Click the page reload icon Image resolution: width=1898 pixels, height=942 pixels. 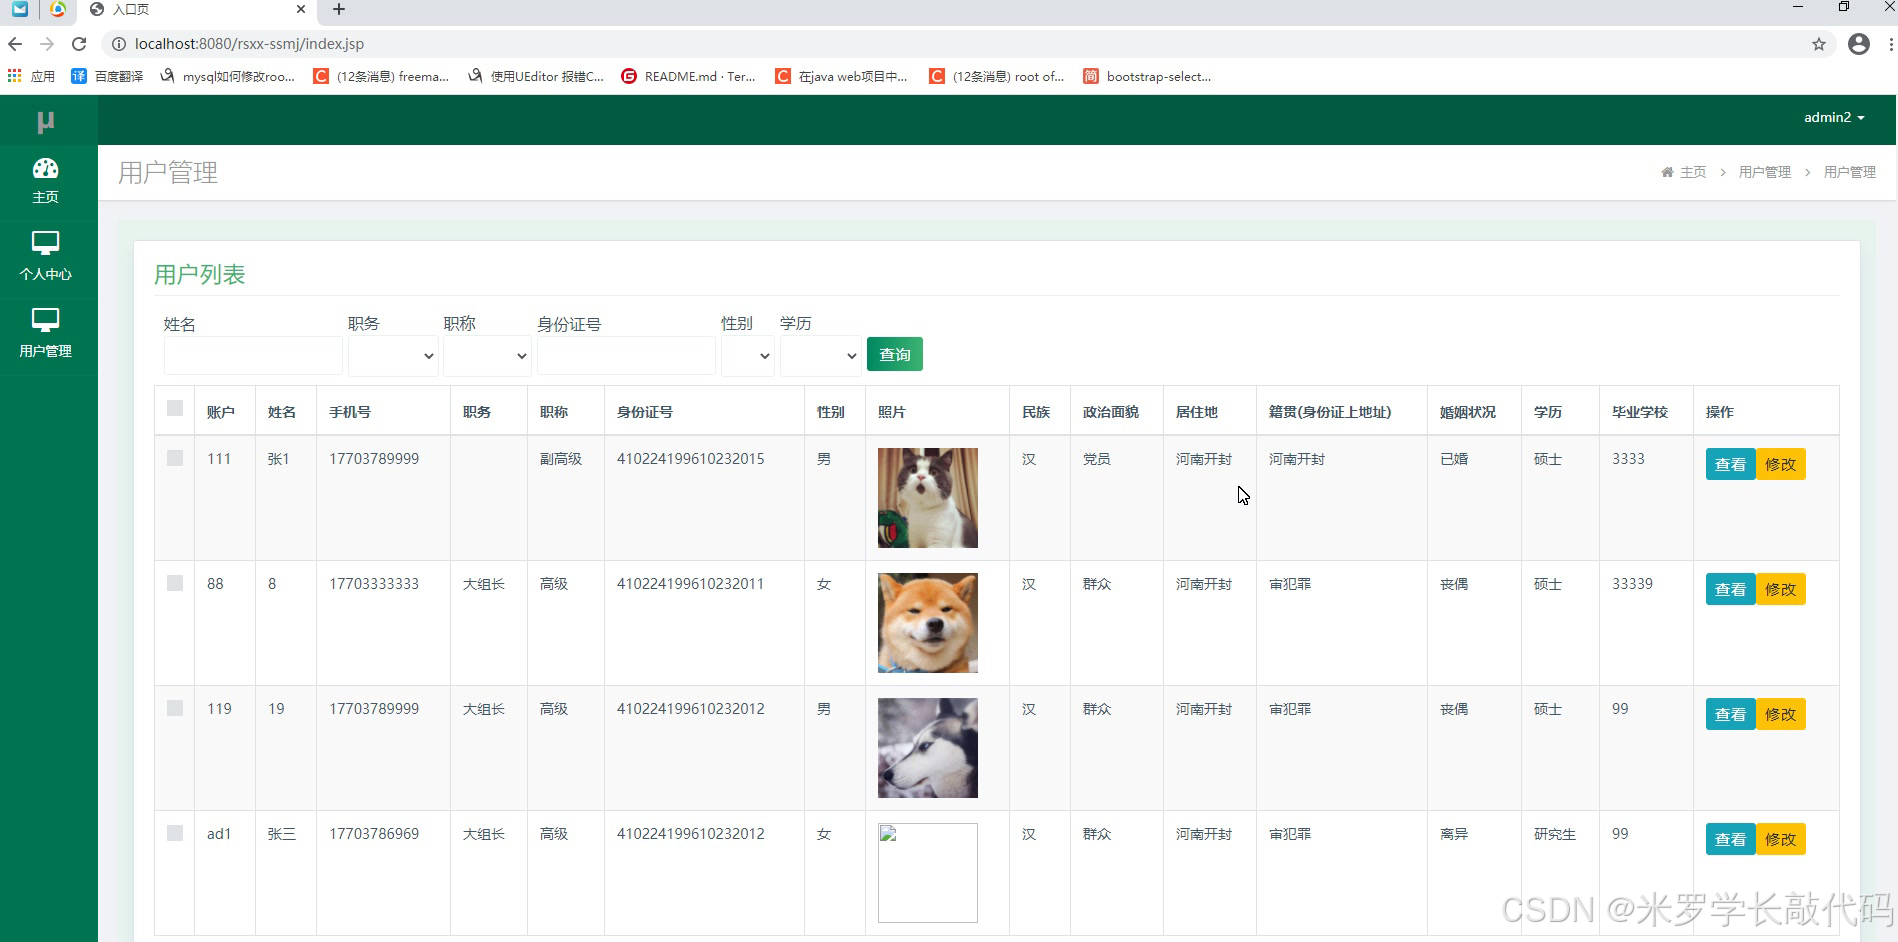[78, 44]
